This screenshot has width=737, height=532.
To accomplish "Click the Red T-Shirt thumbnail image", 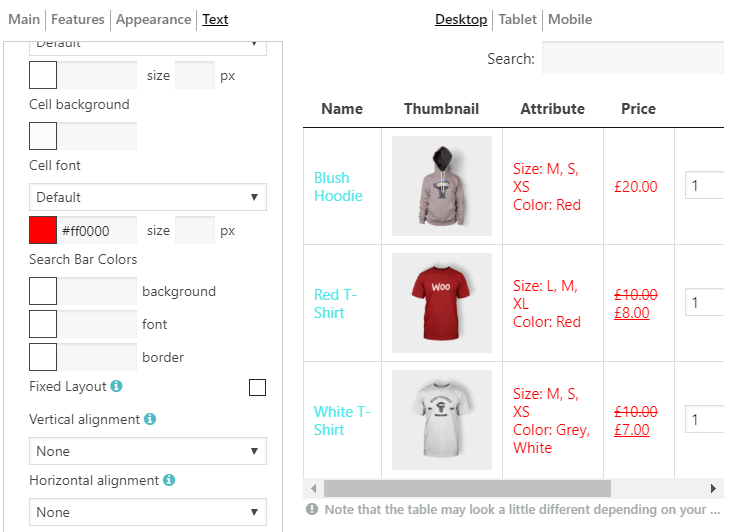I will (442, 303).
